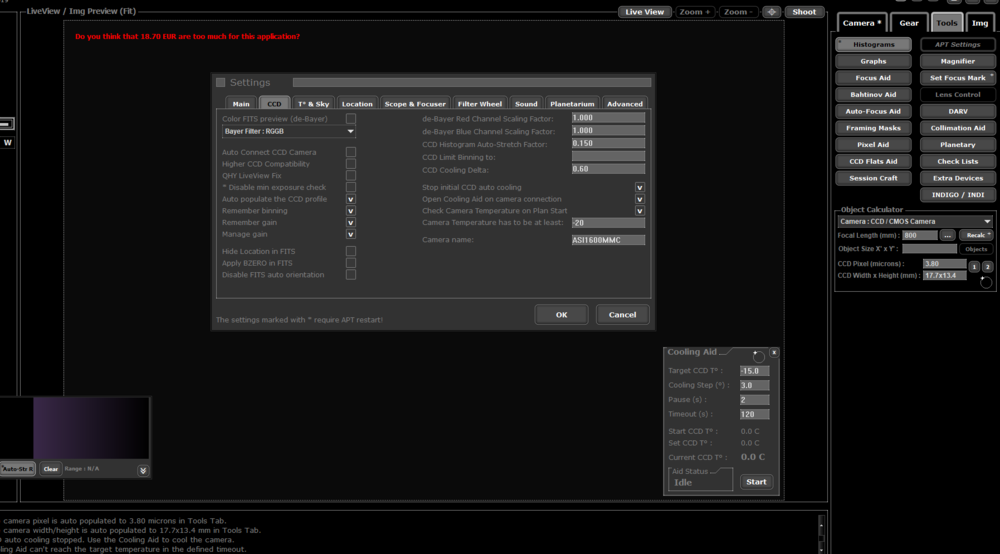The image size is (1000, 554).
Task: Expand the histogram panel double-chevron
Action: pos(143,470)
